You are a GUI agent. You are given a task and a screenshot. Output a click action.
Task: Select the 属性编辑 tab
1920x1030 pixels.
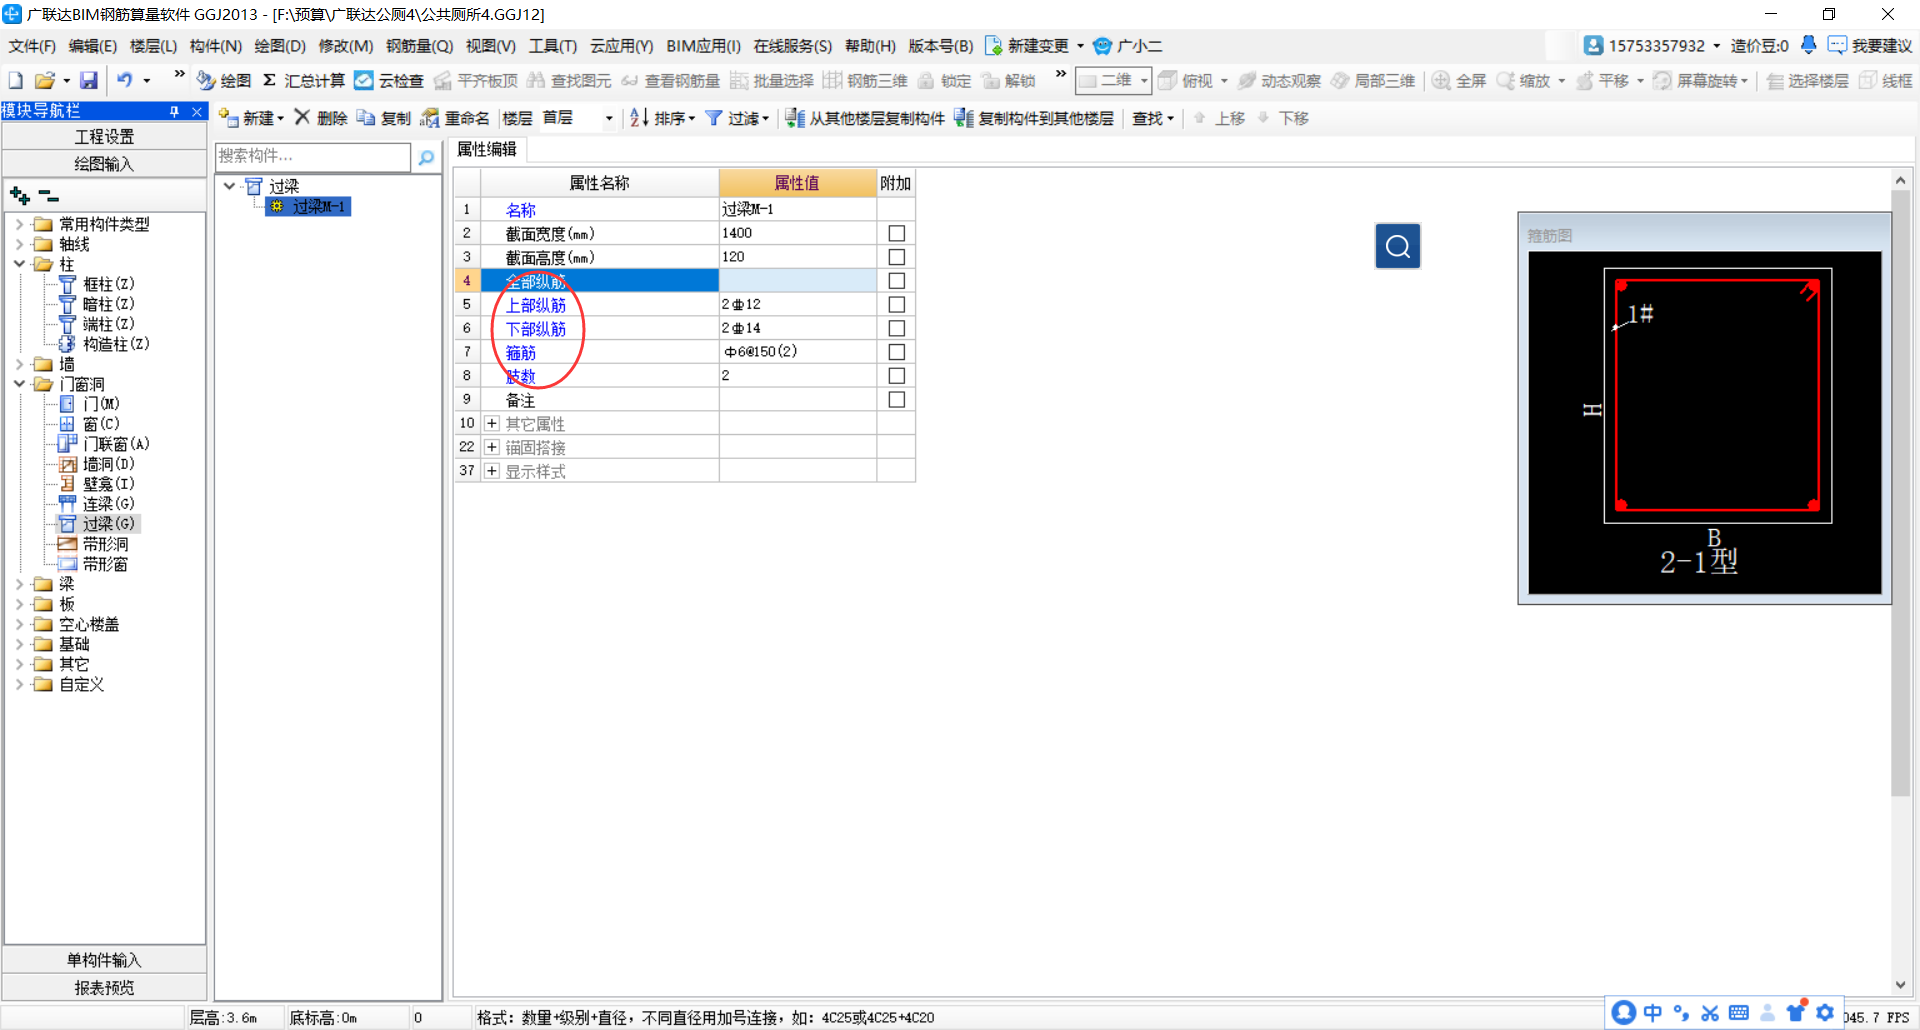pyautogui.click(x=488, y=149)
